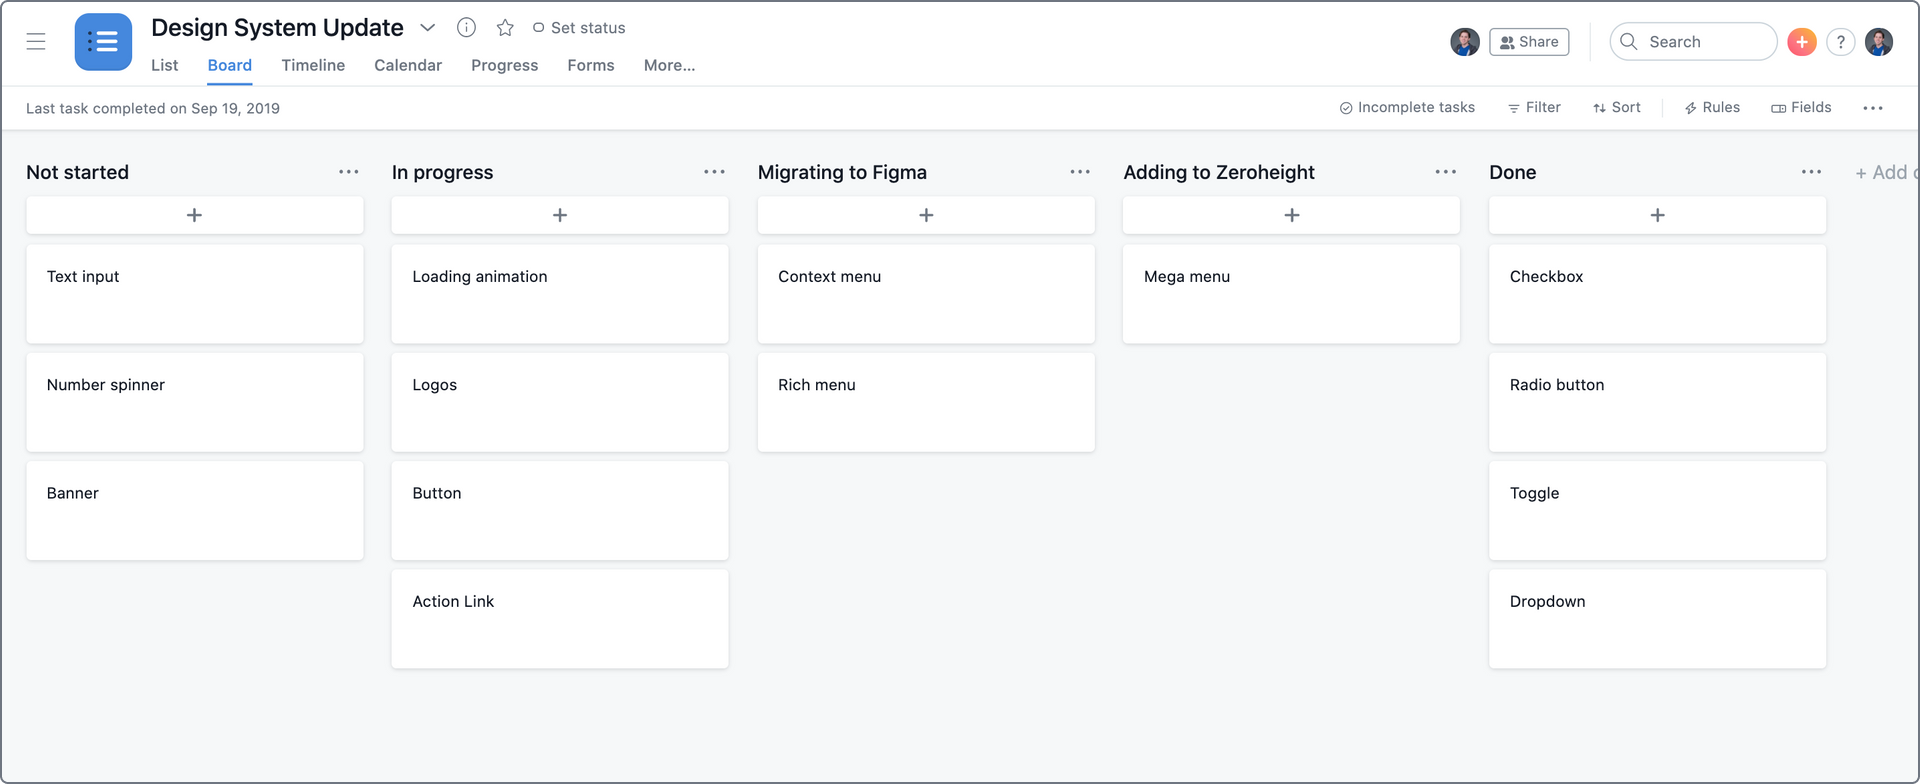This screenshot has height=784, width=1920.
Task: Open project info details icon
Action: [x=466, y=28]
